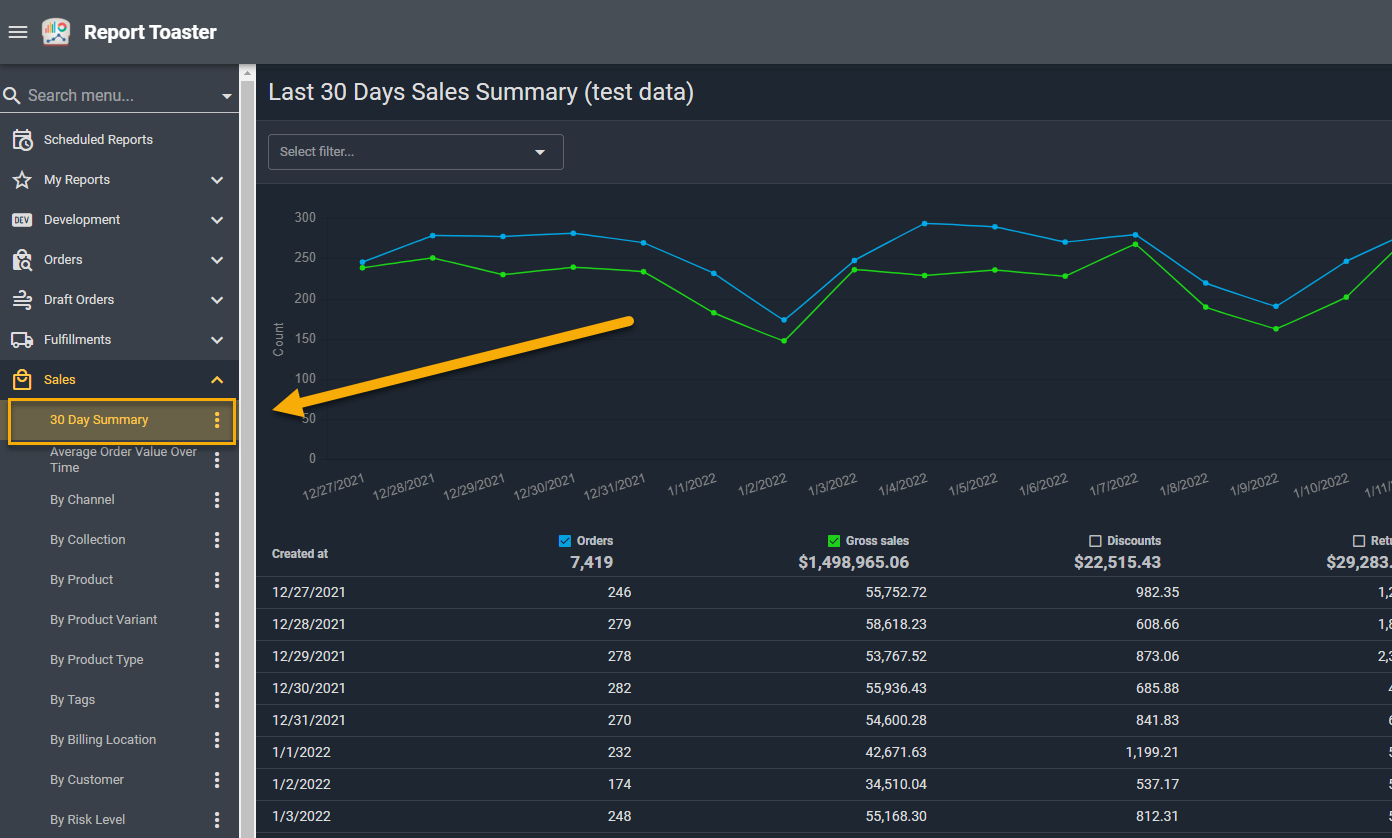Collapse the Sales menu section
This screenshot has width=1392, height=838.
tap(217, 380)
